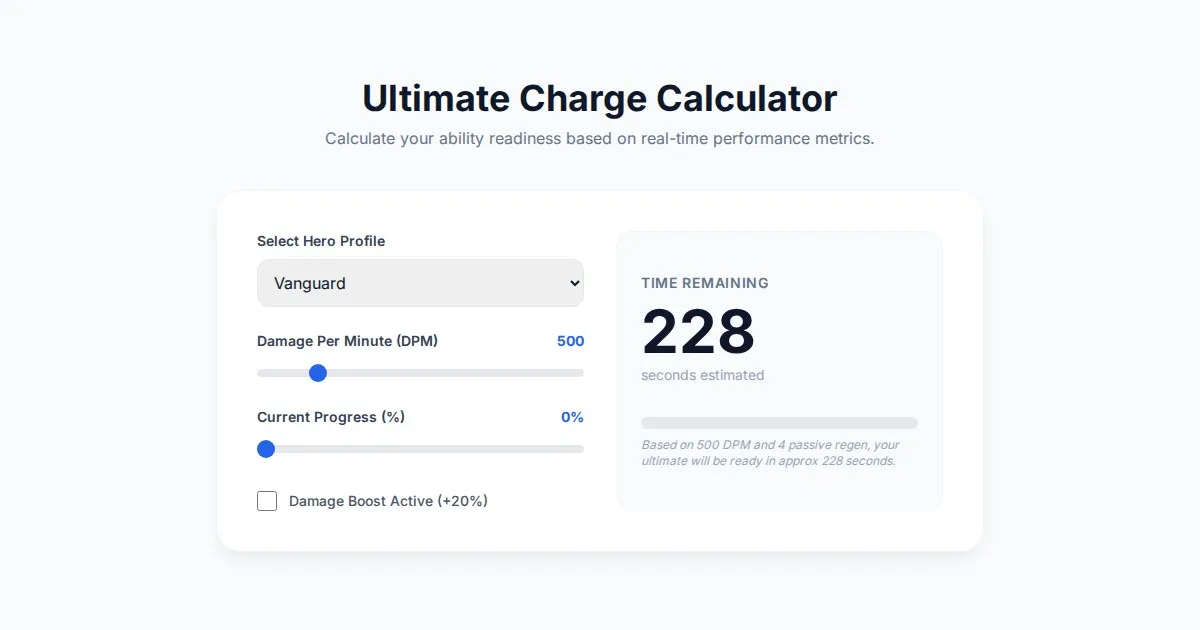The height and width of the screenshot is (630, 1200).
Task: Click the 'Damage Per Minute (DPM)' label
Action: coord(347,341)
